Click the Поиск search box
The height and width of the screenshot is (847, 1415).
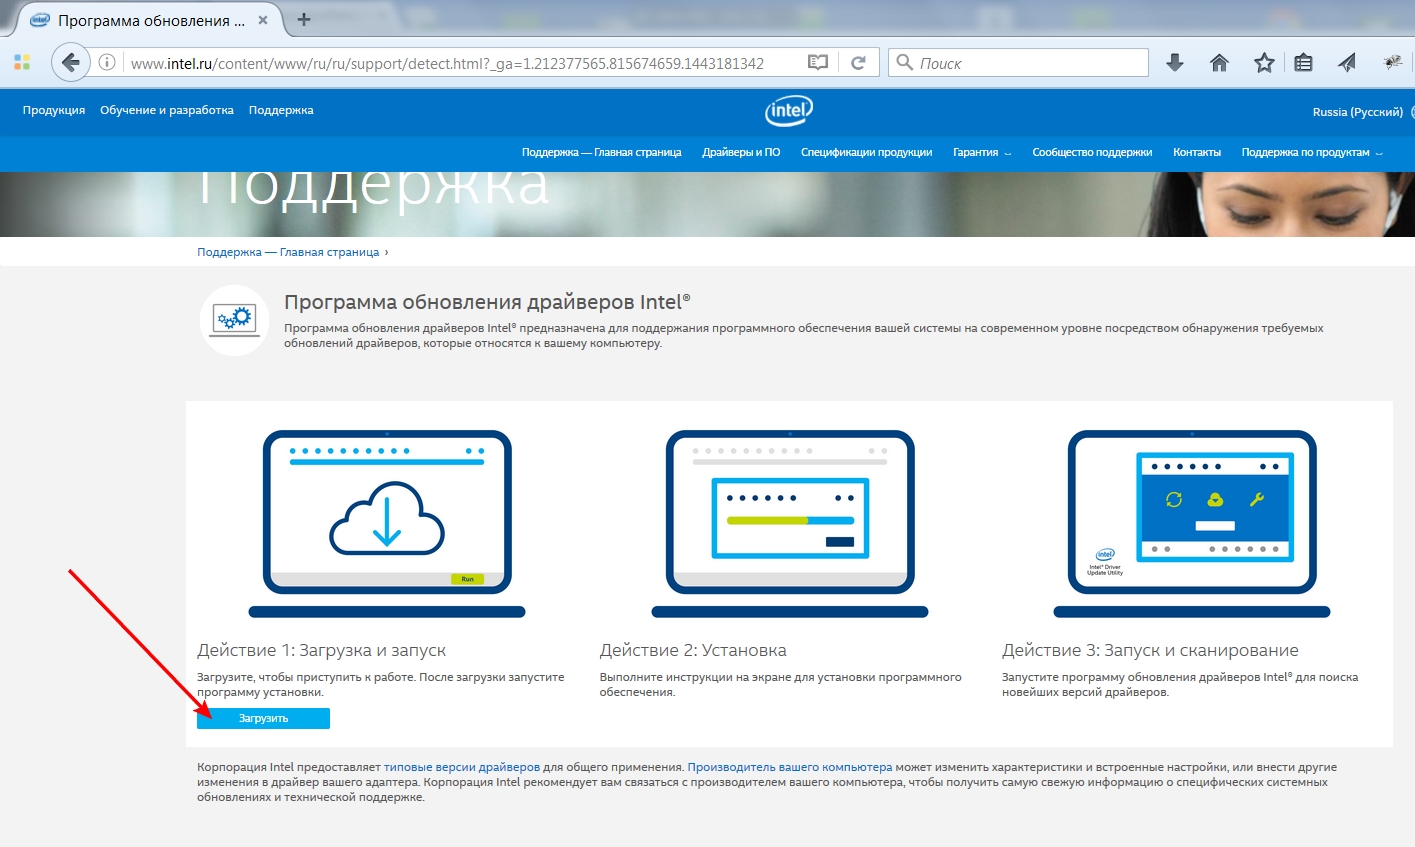click(1018, 63)
